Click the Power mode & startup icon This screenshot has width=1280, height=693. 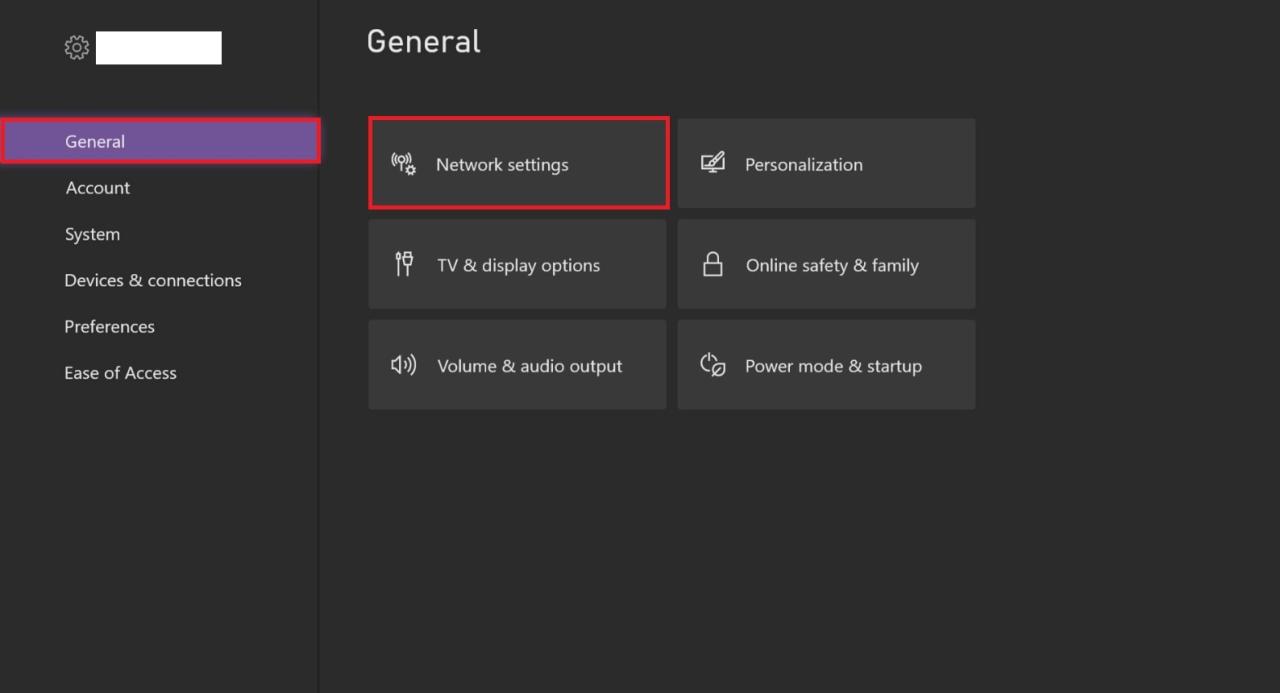click(x=712, y=364)
